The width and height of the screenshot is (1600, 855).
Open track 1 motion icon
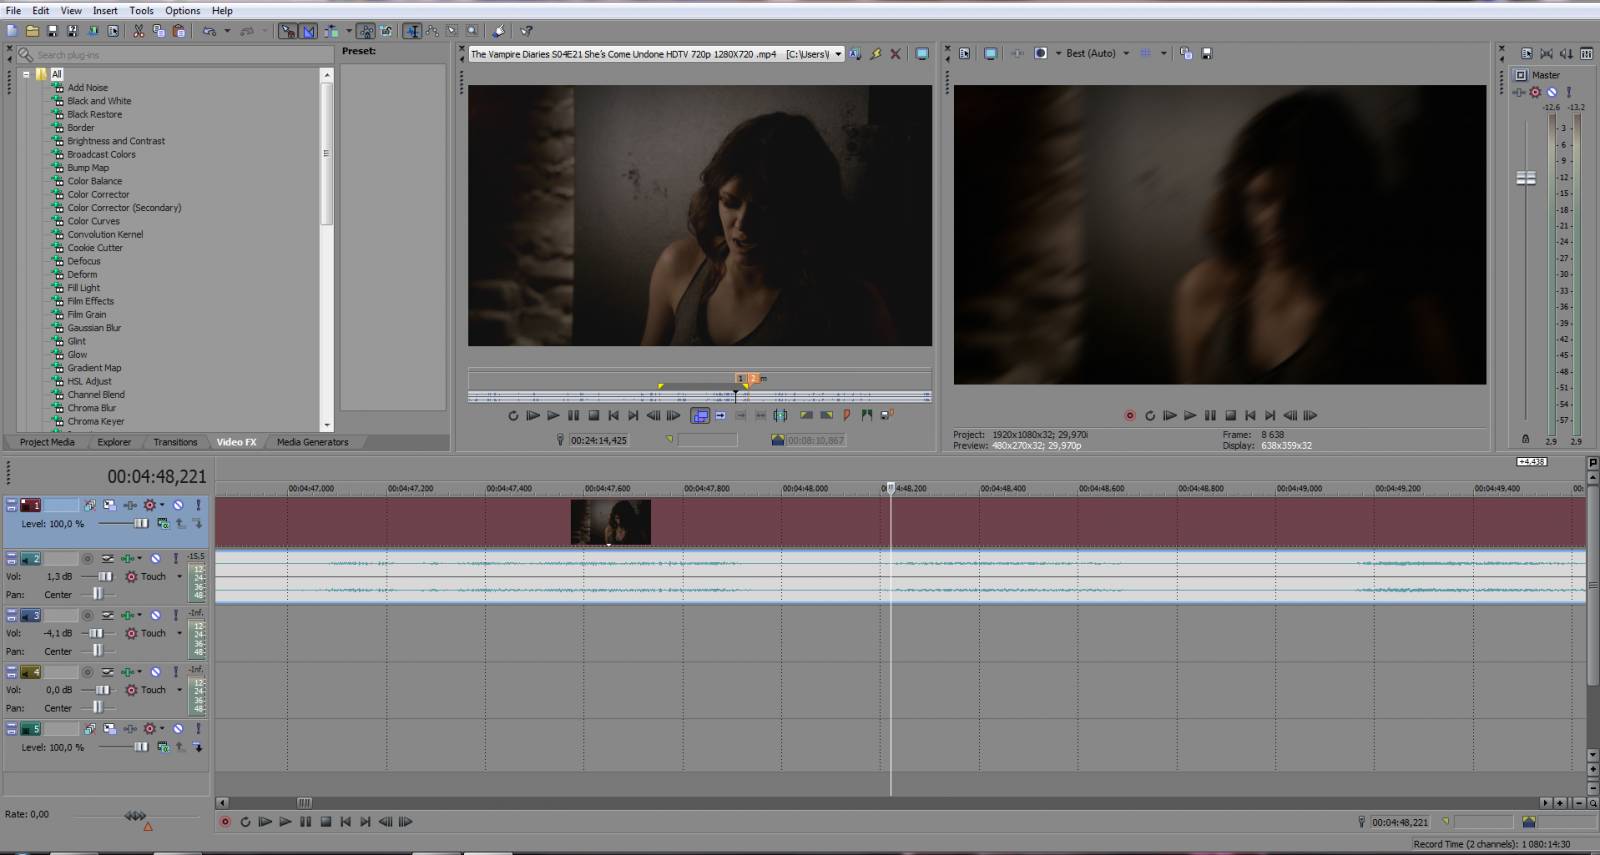[x=109, y=505]
